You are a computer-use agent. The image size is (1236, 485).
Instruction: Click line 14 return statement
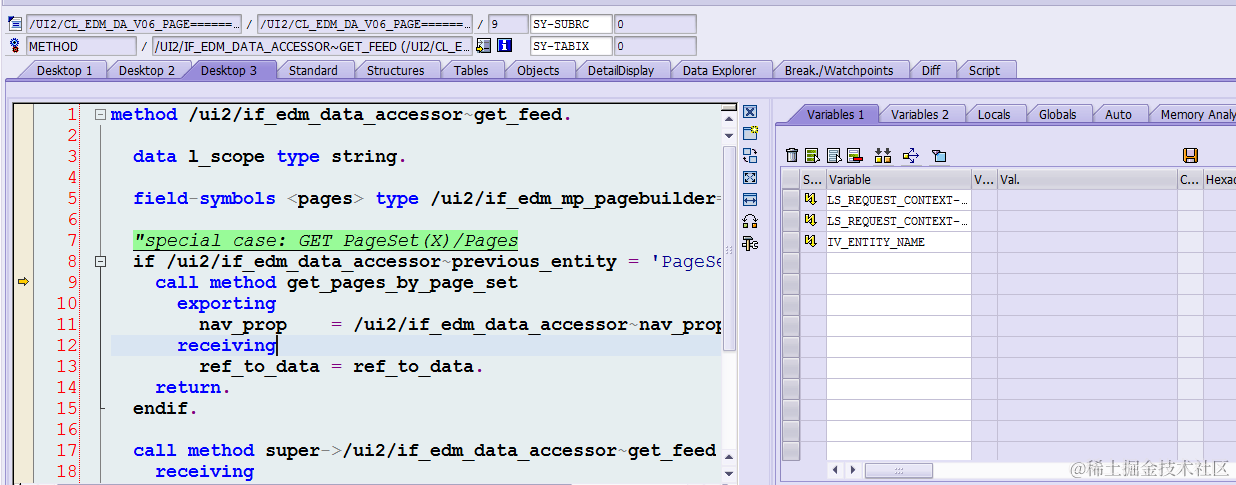point(193,387)
